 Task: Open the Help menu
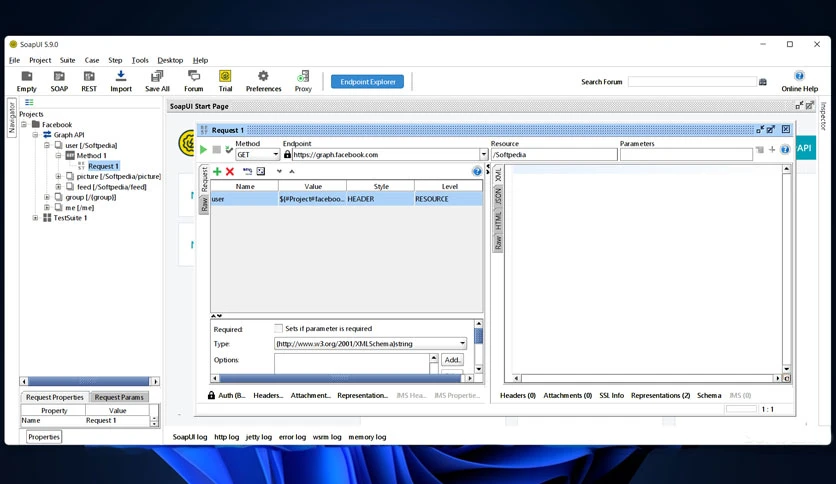pyautogui.click(x=200, y=60)
